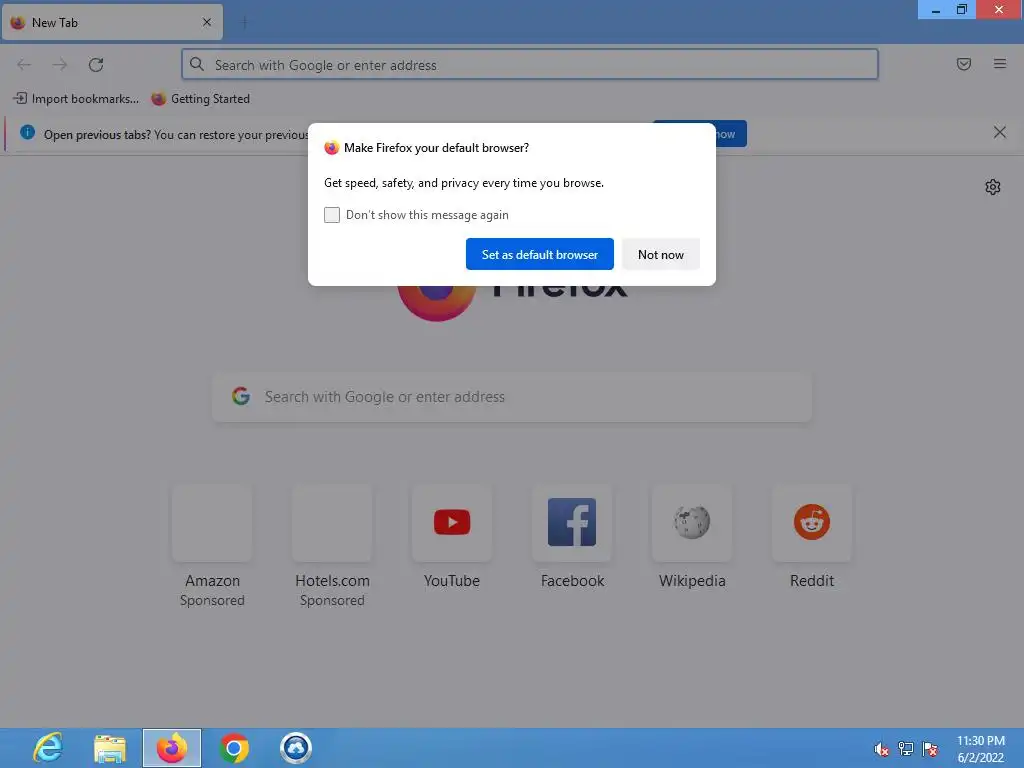1024x768 pixels.
Task: Open the Pocket save icon
Action: coord(963,64)
